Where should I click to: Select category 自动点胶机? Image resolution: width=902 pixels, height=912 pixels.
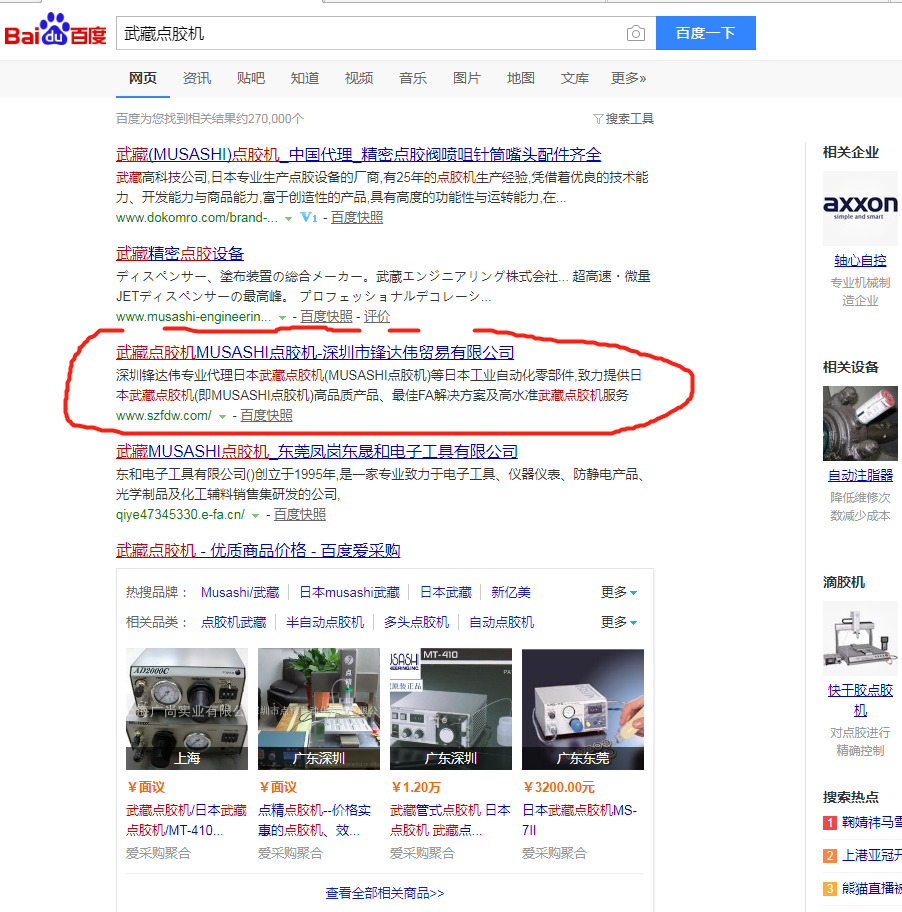click(501, 622)
